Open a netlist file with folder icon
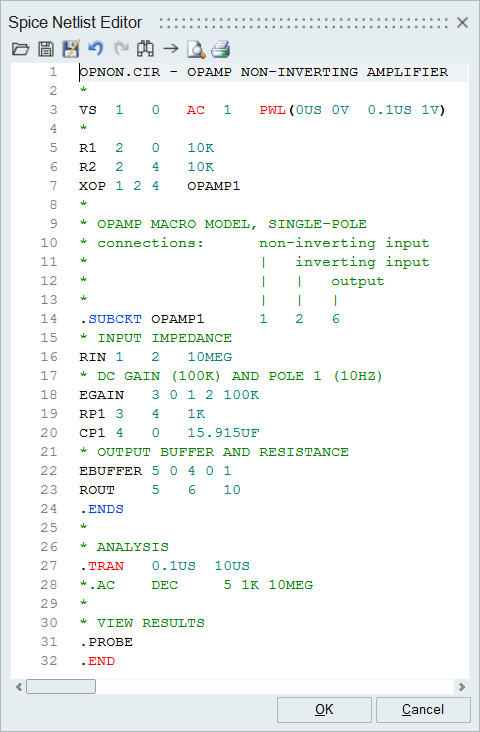480x732 pixels. coord(21,49)
